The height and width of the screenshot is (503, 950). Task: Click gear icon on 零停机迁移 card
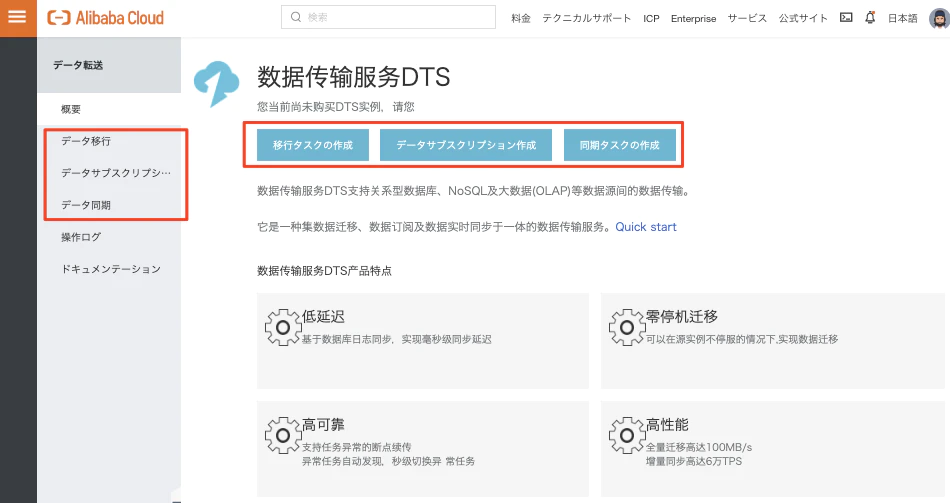coord(627,328)
